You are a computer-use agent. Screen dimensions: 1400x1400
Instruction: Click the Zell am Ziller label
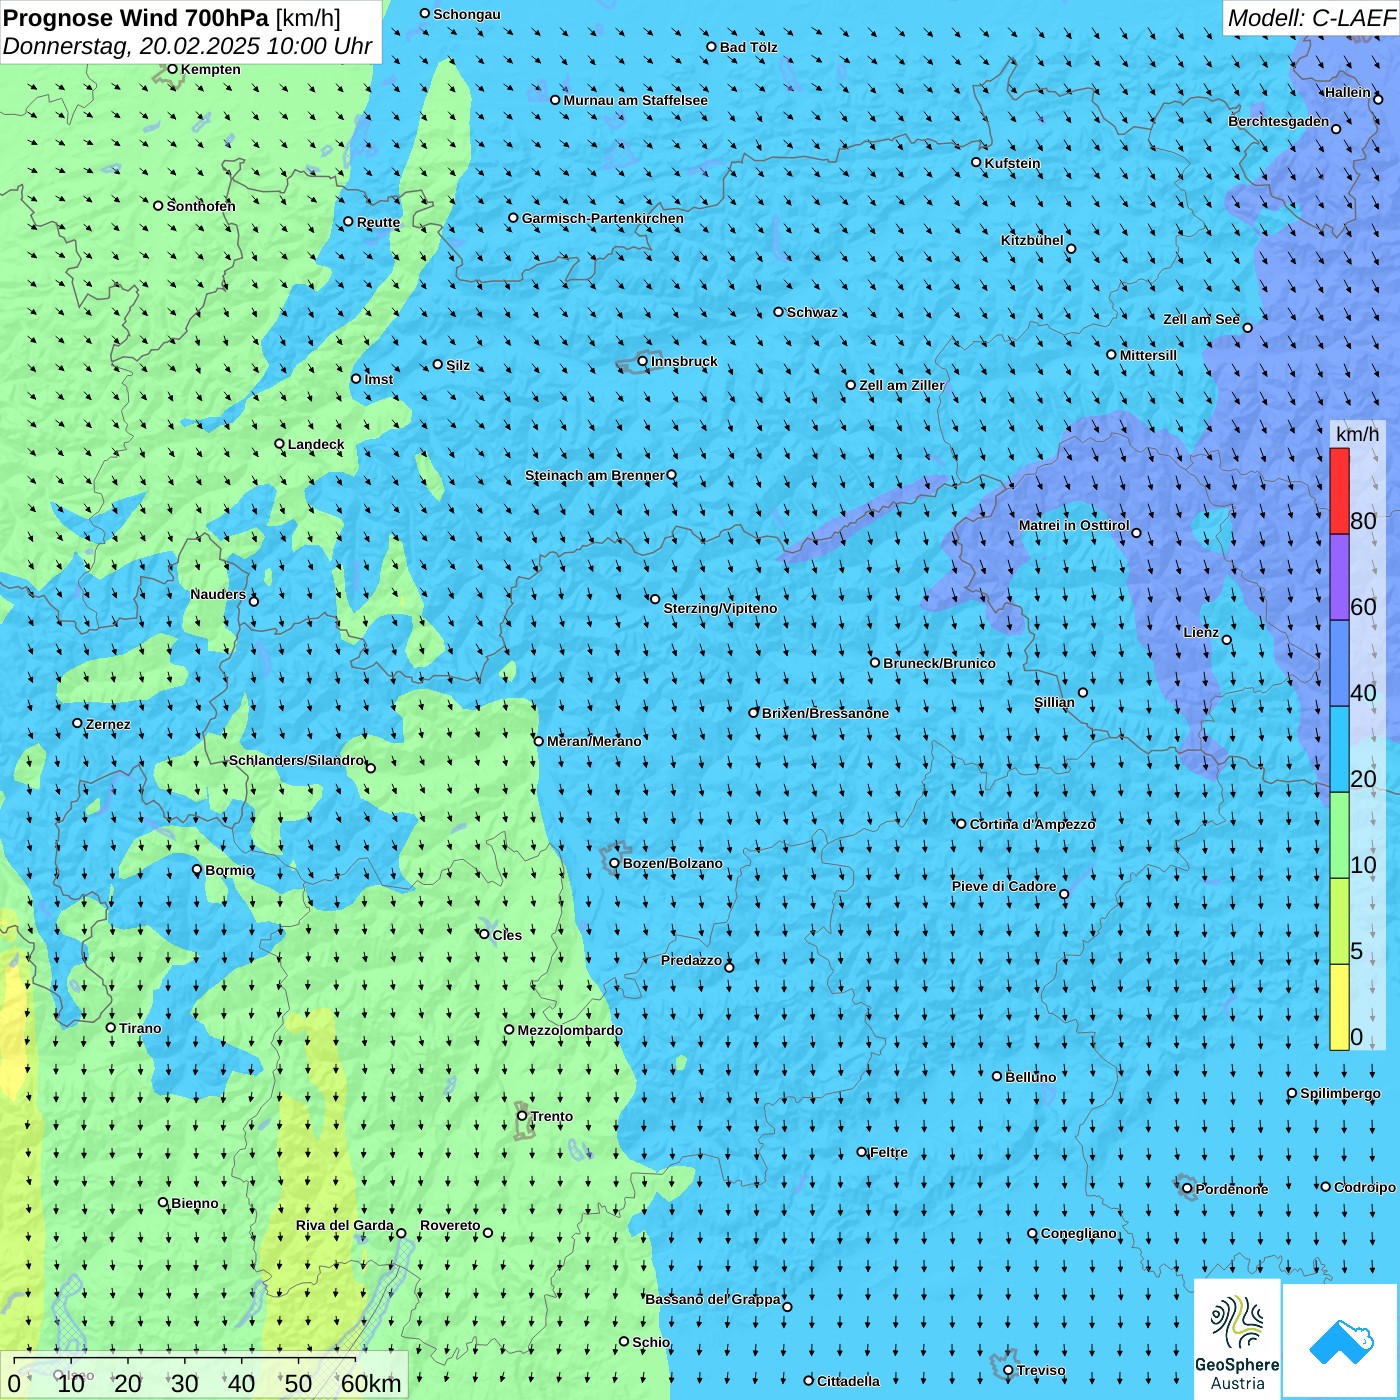[x=902, y=385]
